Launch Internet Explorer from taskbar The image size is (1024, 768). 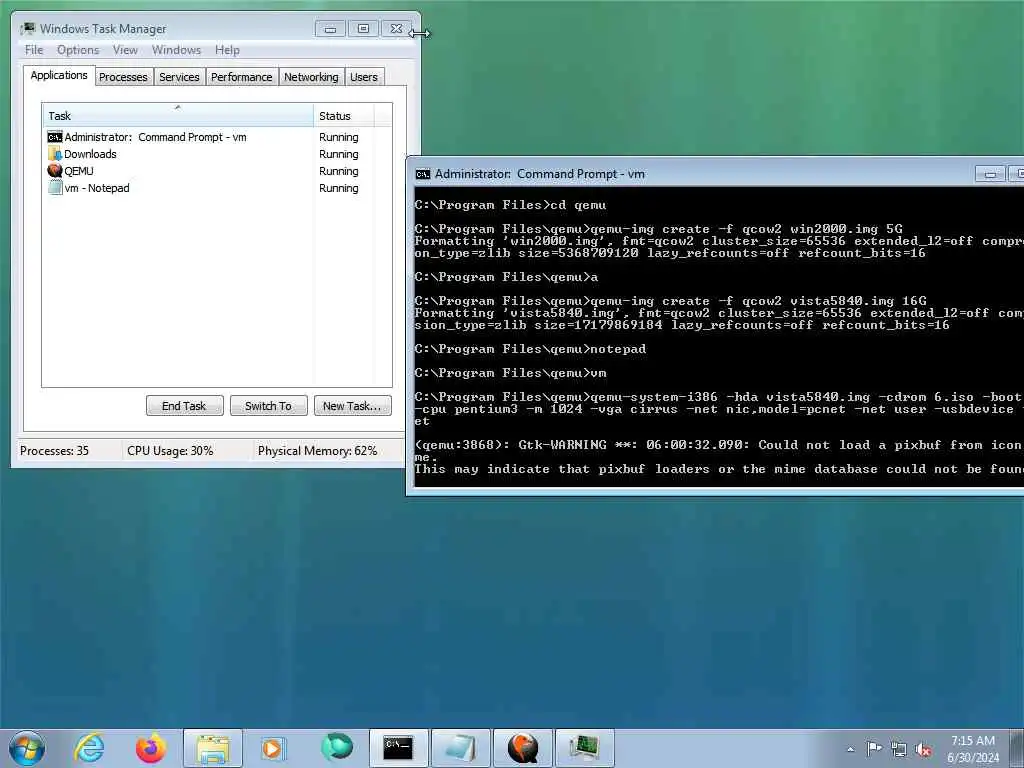point(89,748)
